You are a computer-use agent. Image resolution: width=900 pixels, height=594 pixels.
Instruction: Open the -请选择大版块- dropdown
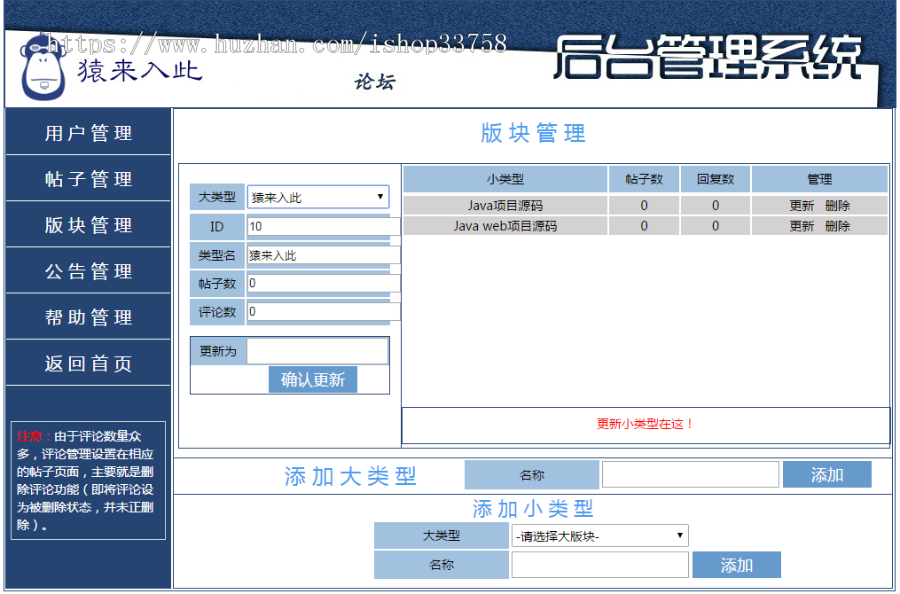coord(596,535)
